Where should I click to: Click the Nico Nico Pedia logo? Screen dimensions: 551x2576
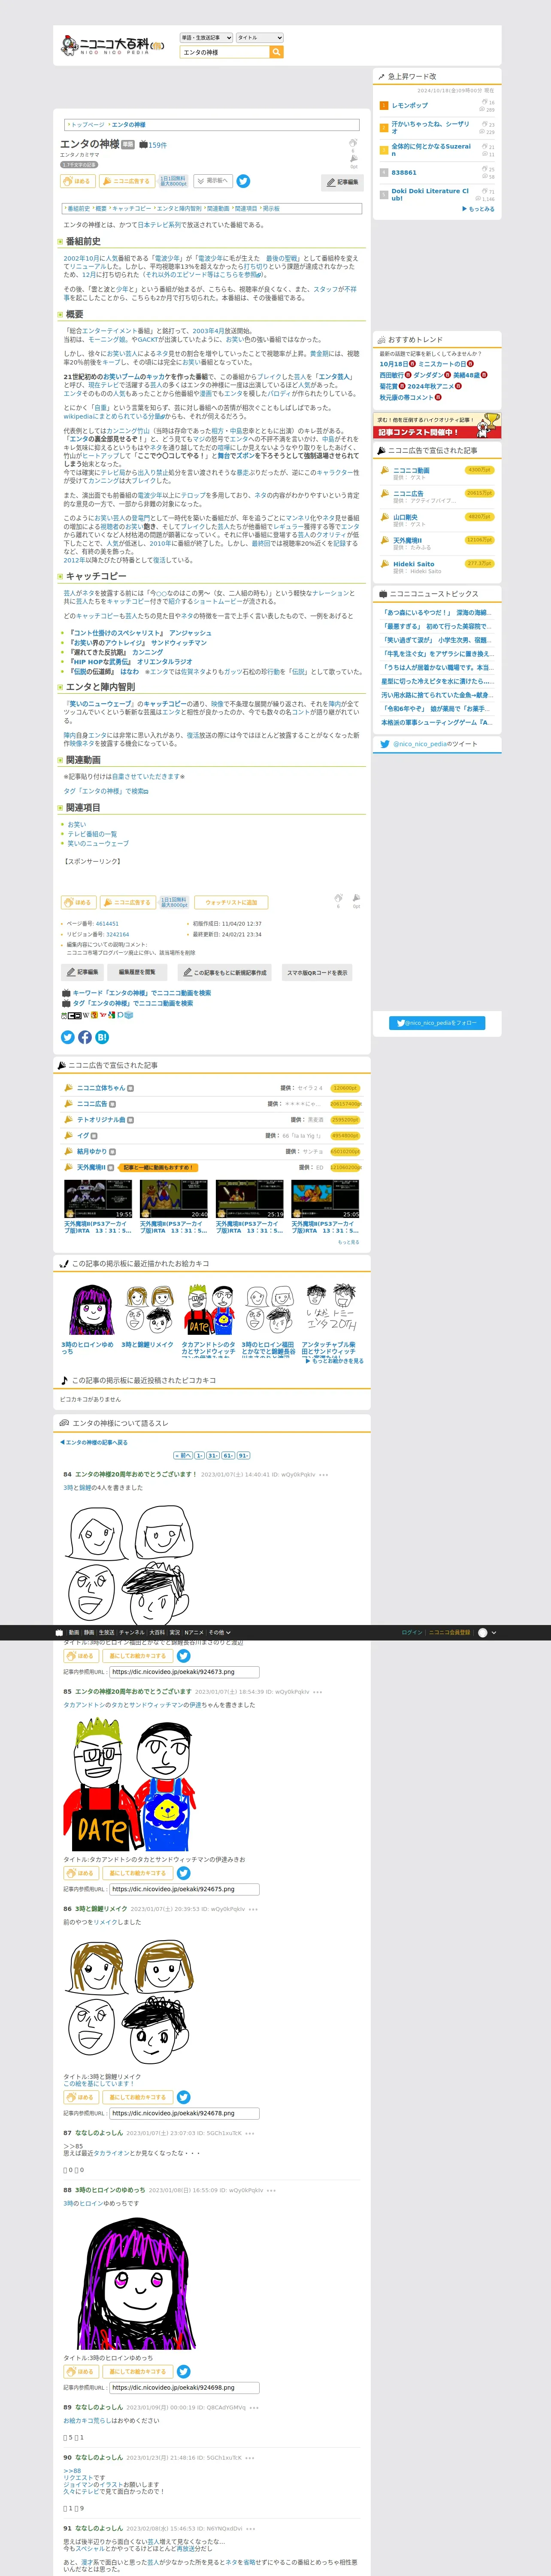[112, 46]
